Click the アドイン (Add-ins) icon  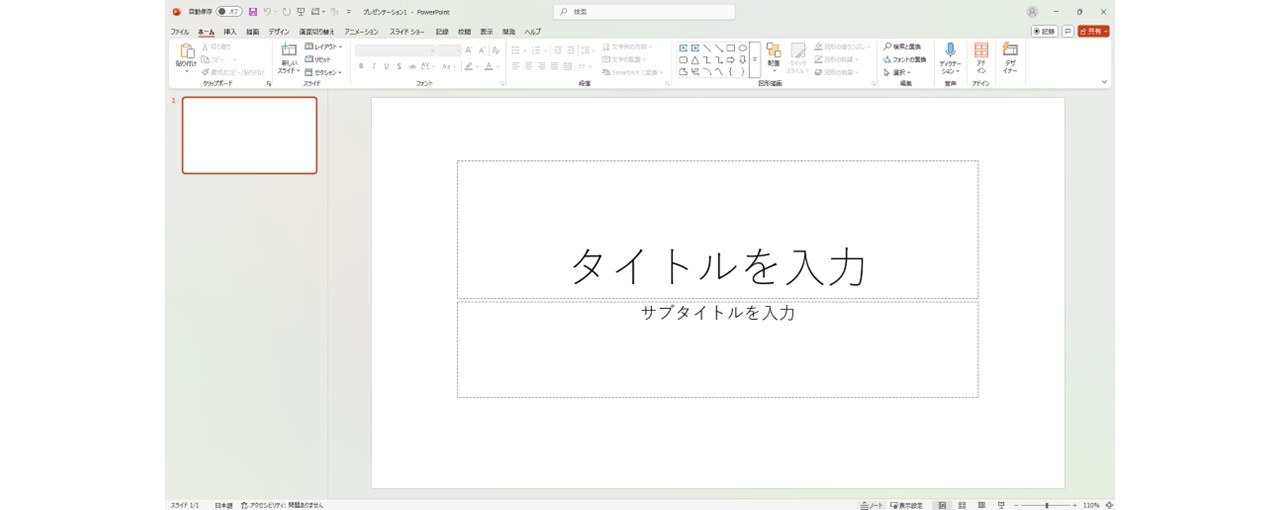tap(981, 50)
